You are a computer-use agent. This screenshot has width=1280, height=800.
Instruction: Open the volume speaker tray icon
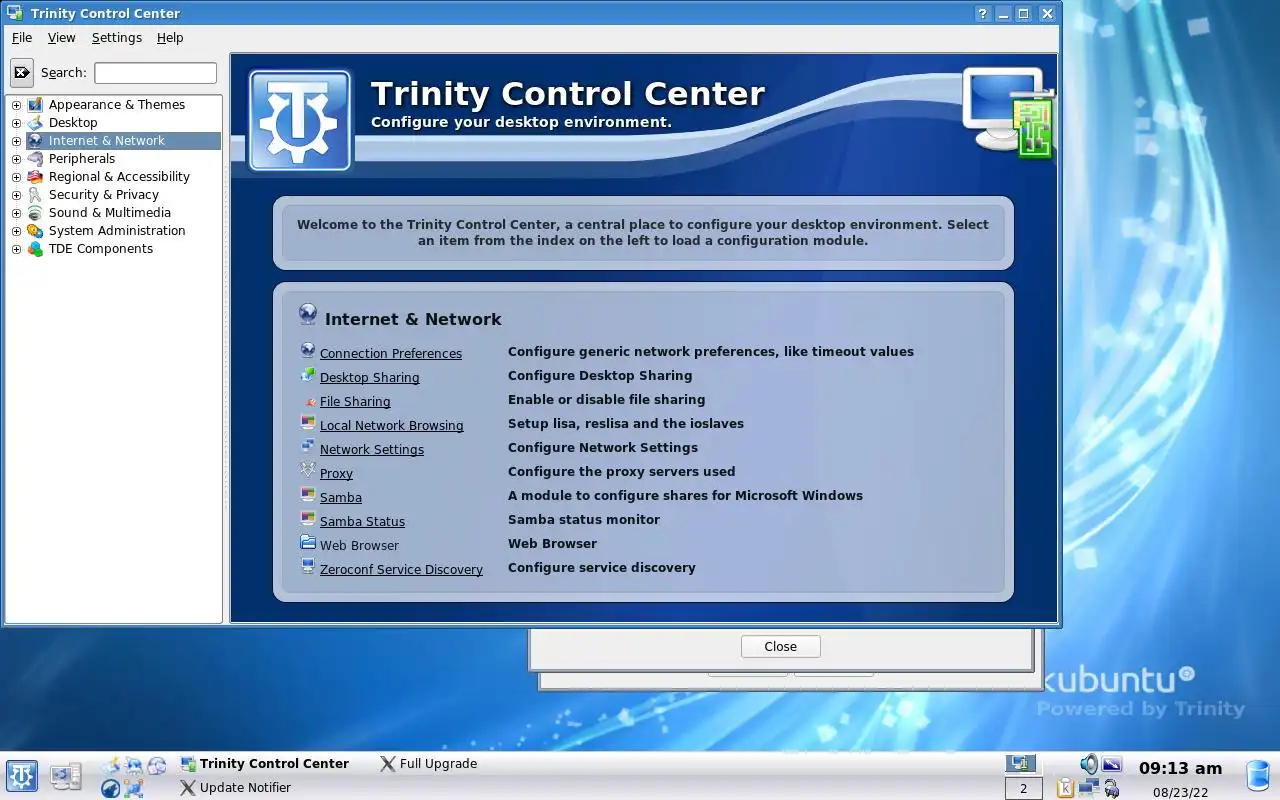(x=1089, y=765)
